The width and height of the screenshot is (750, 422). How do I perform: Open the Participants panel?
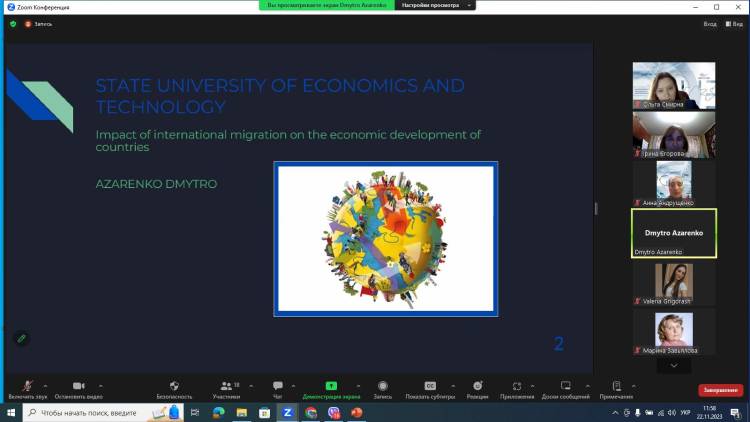226,386
